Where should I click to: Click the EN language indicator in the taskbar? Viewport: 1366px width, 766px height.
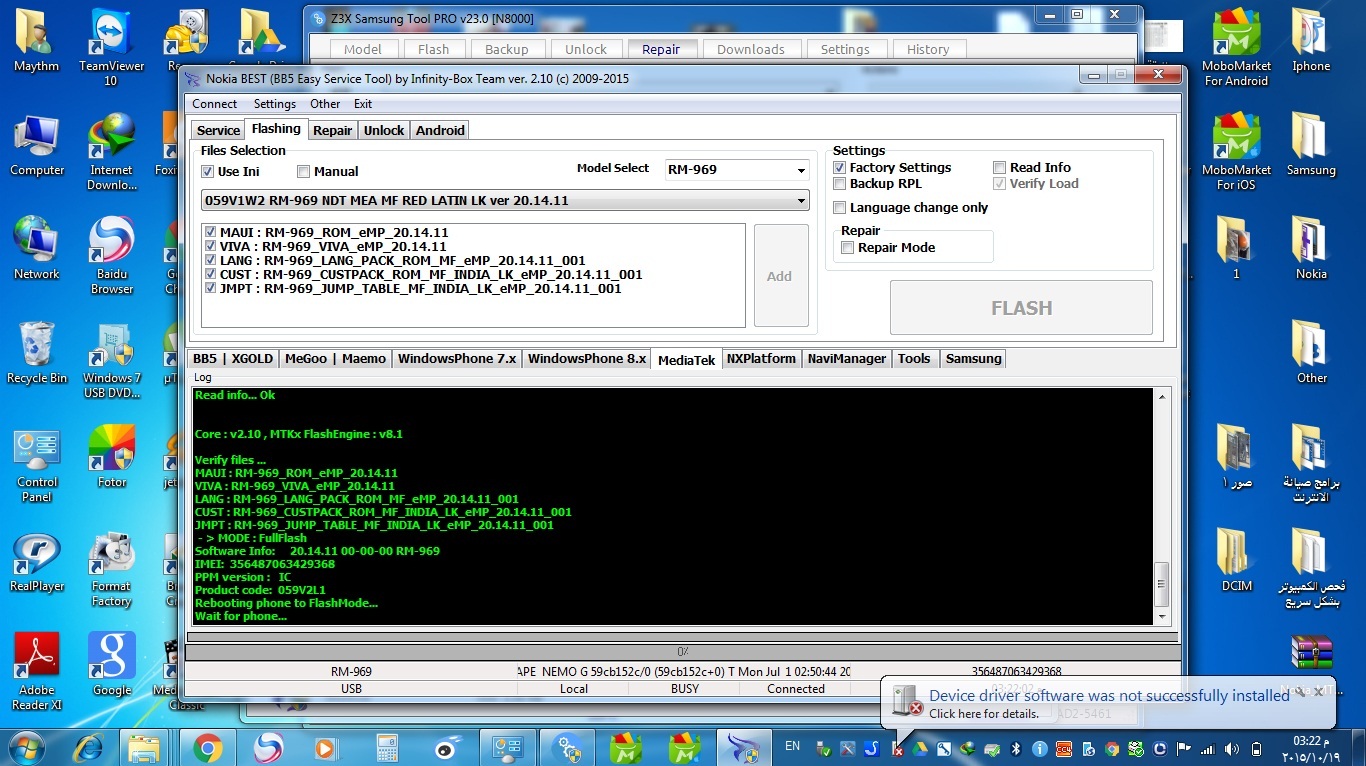click(x=792, y=746)
